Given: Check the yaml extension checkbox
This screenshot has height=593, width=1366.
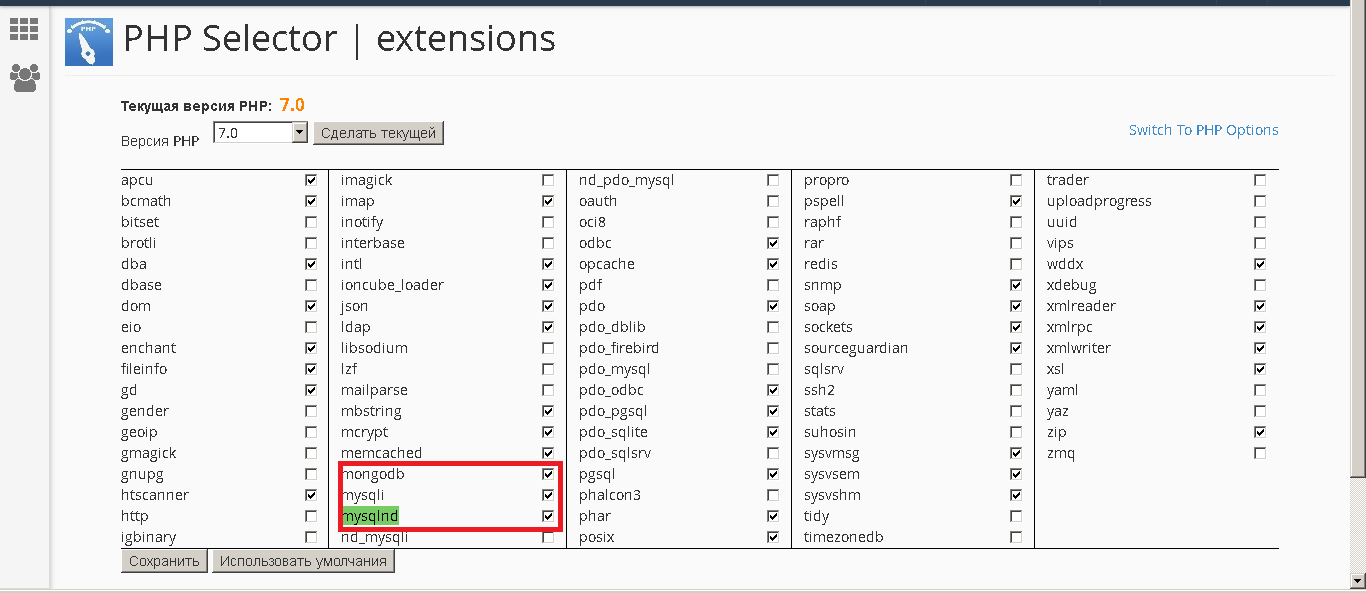Looking at the screenshot, I should click(1260, 390).
